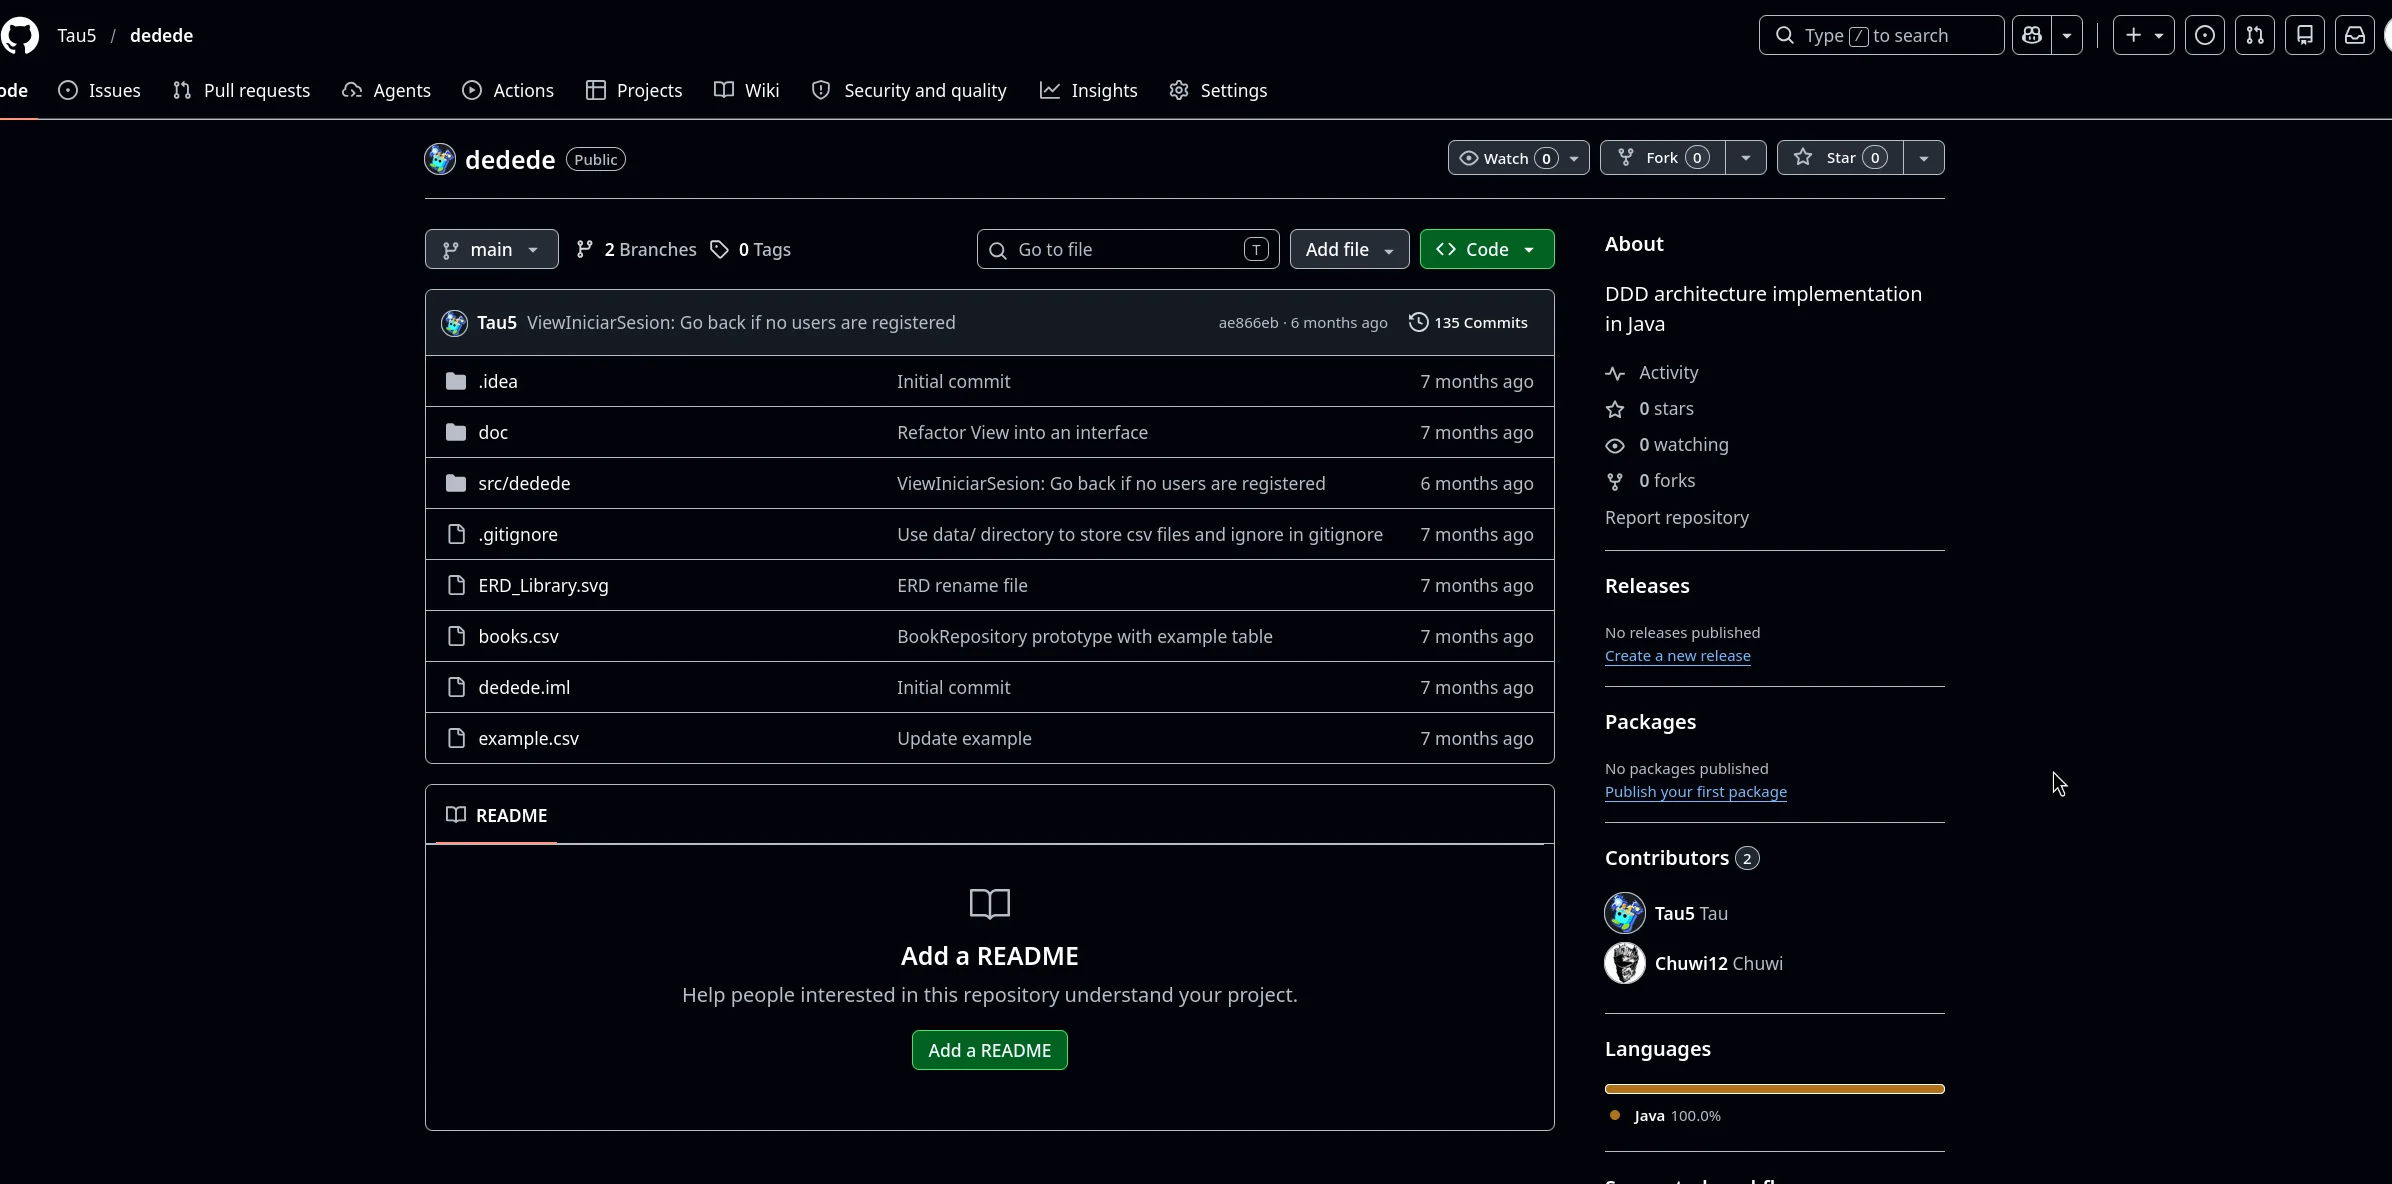The height and width of the screenshot is (1184, 2392).
Task: Click the dedede.iml file icon
Action: (x=456, y=687)
